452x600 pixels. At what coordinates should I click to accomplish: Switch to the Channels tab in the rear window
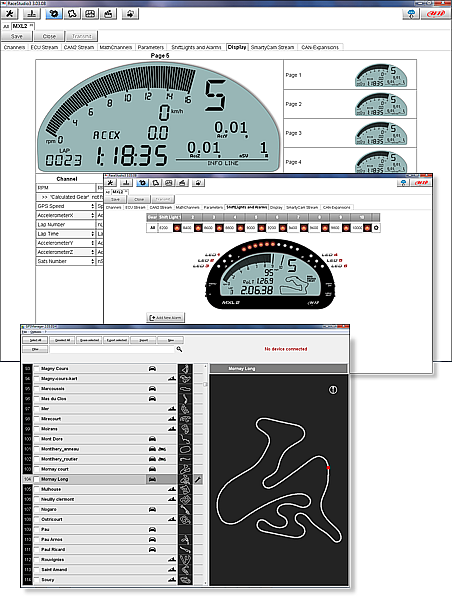click(15, 47)
